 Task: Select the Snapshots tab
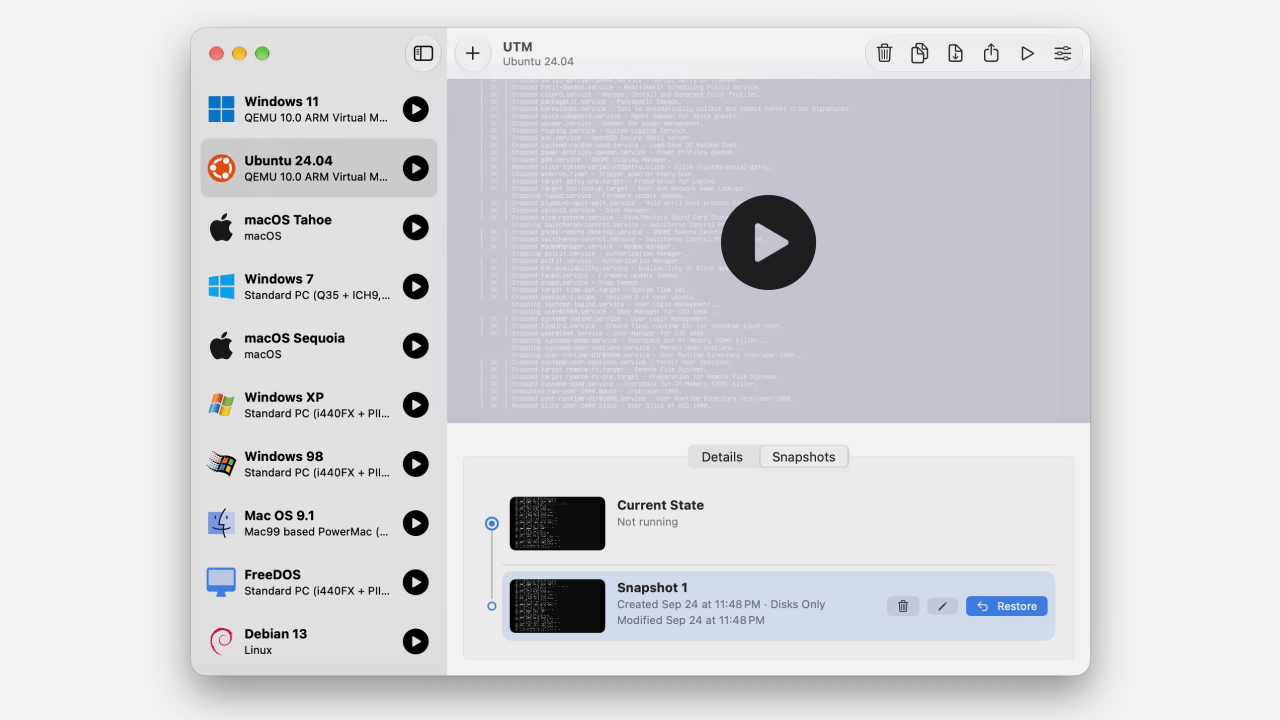coord(804,457)
